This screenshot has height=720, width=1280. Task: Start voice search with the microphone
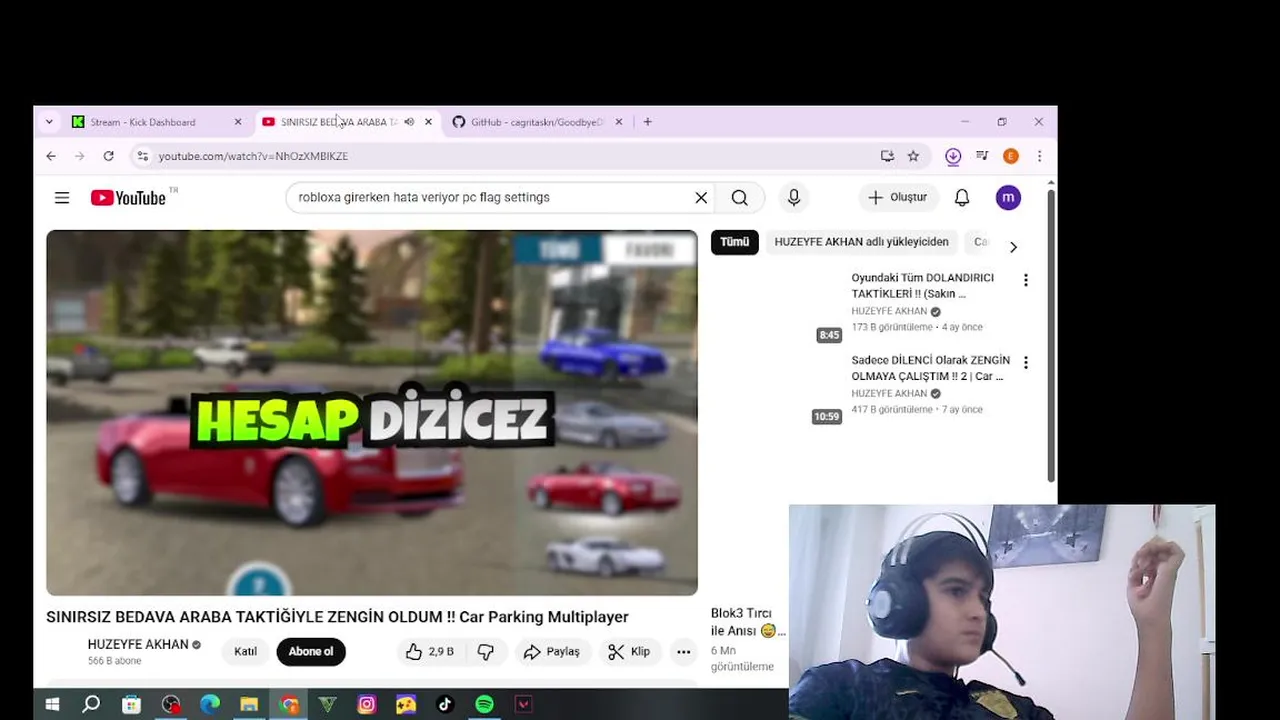pos(794,198)
